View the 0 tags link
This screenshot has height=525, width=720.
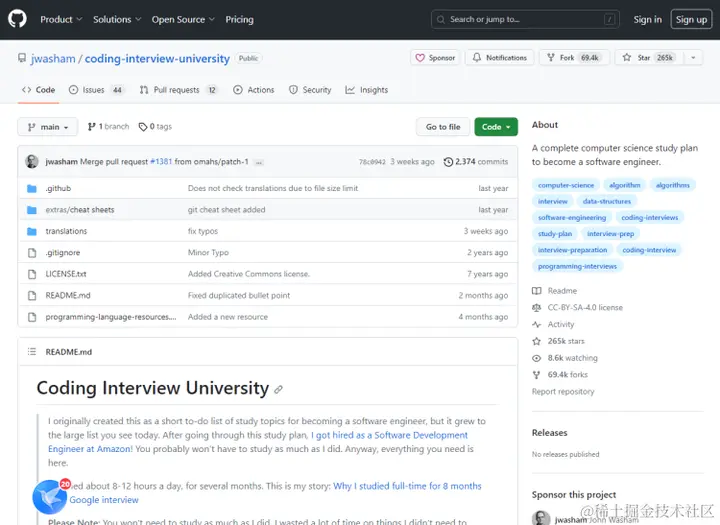click(x=155, y=126)
